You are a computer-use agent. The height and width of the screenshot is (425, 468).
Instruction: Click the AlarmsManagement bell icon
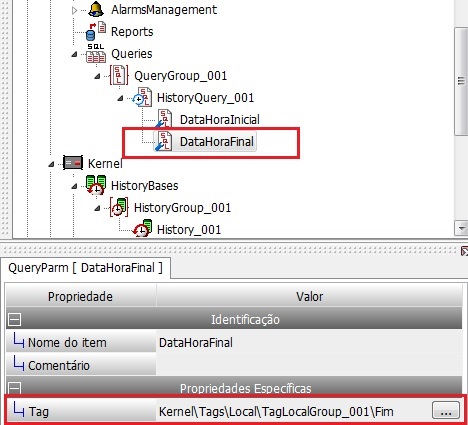click(x=96, y=9)
